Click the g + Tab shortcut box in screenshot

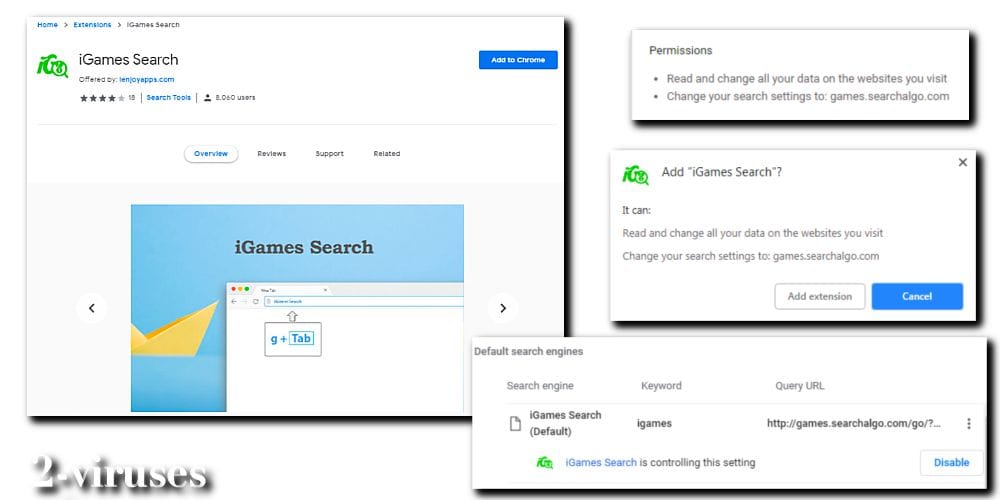293,339
